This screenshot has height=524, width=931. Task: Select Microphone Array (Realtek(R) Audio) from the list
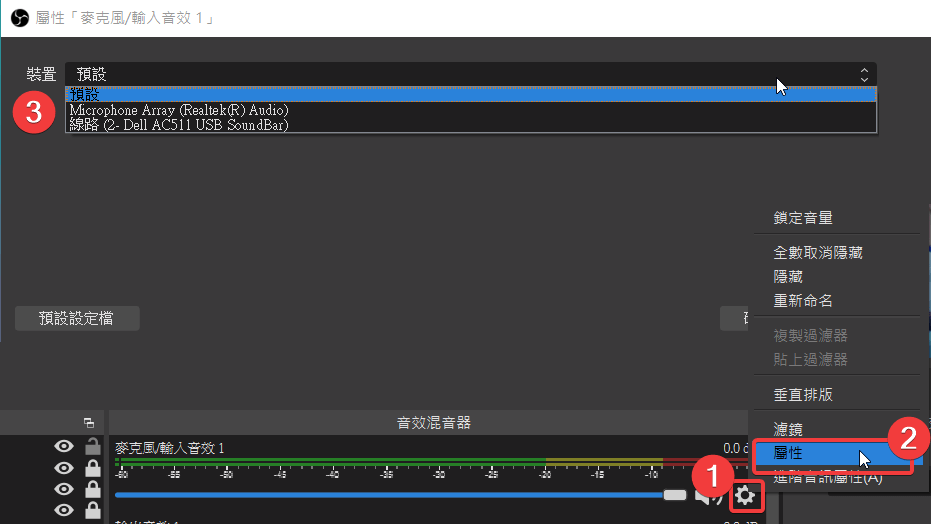[x=179, y=110]
